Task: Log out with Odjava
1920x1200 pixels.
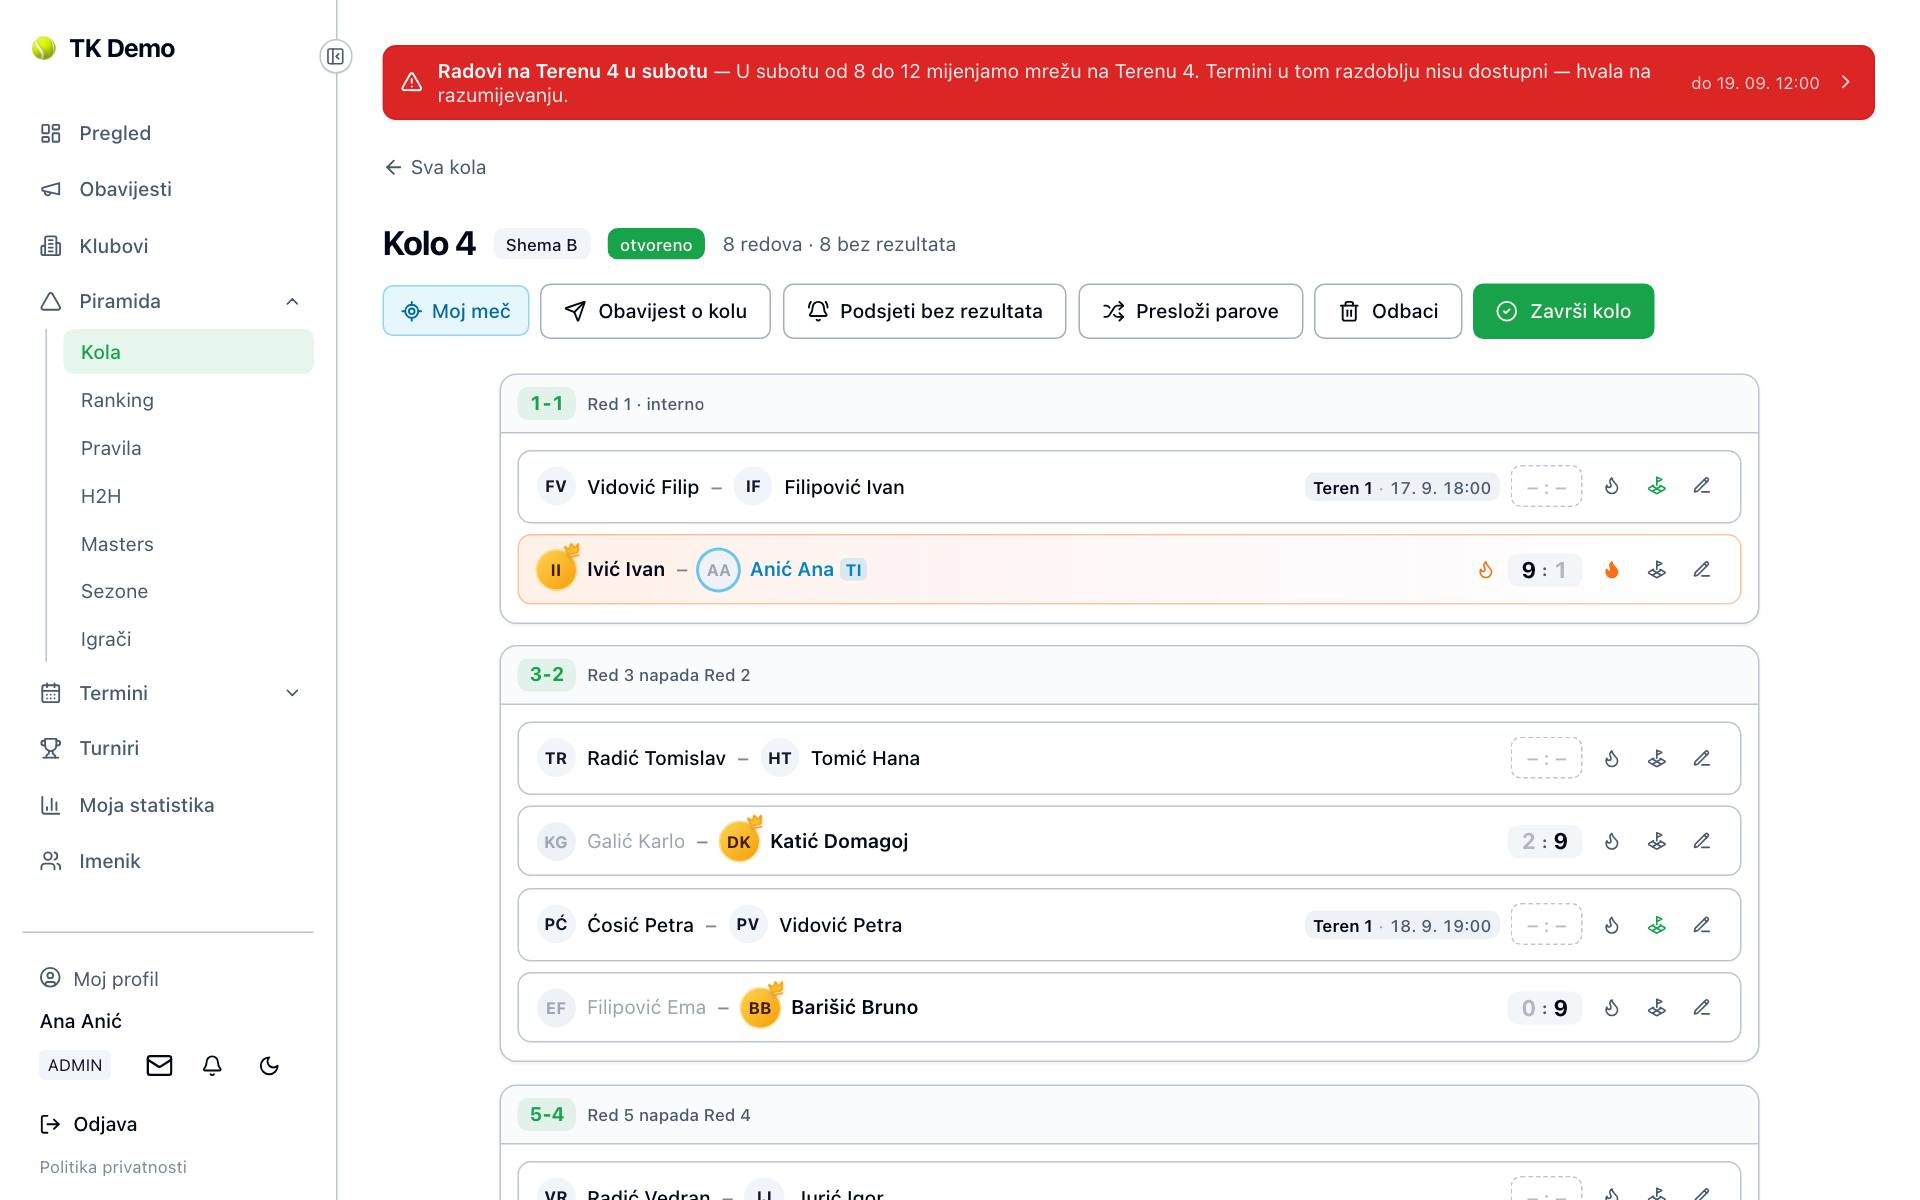Action: click(89, 1124)
